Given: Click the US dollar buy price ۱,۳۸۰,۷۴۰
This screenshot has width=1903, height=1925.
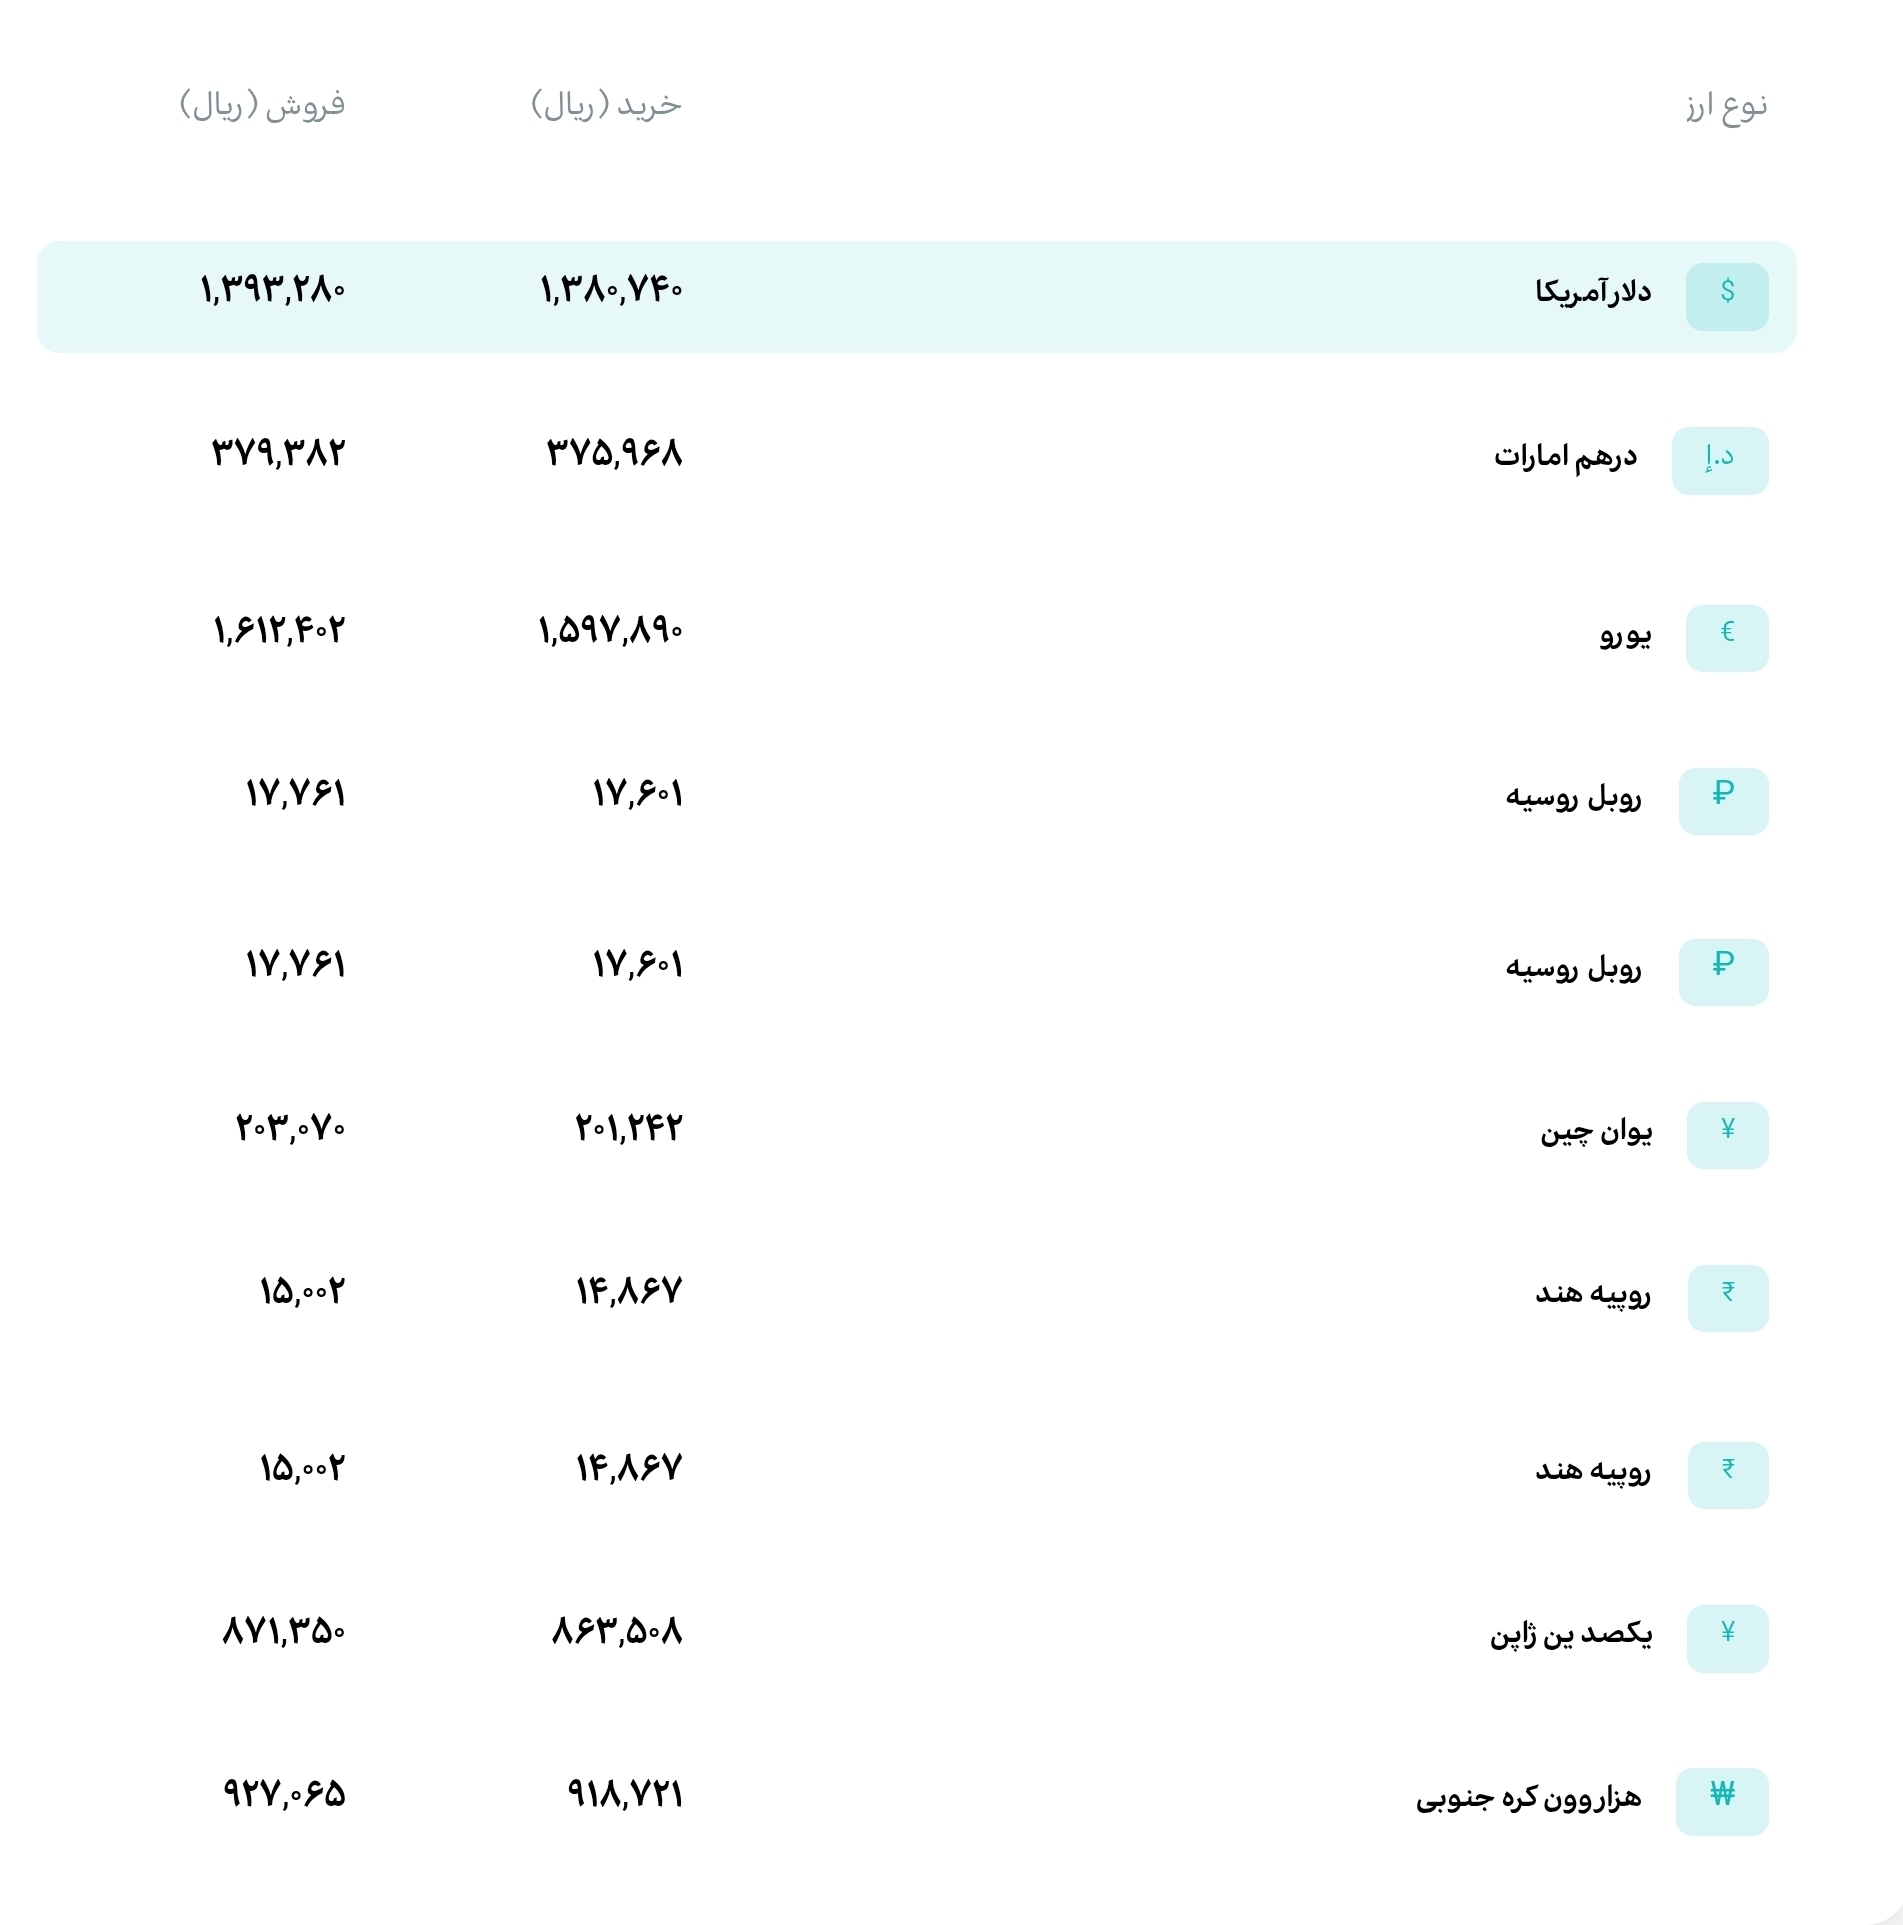Looking at the screenshot, I should point(611,290).
